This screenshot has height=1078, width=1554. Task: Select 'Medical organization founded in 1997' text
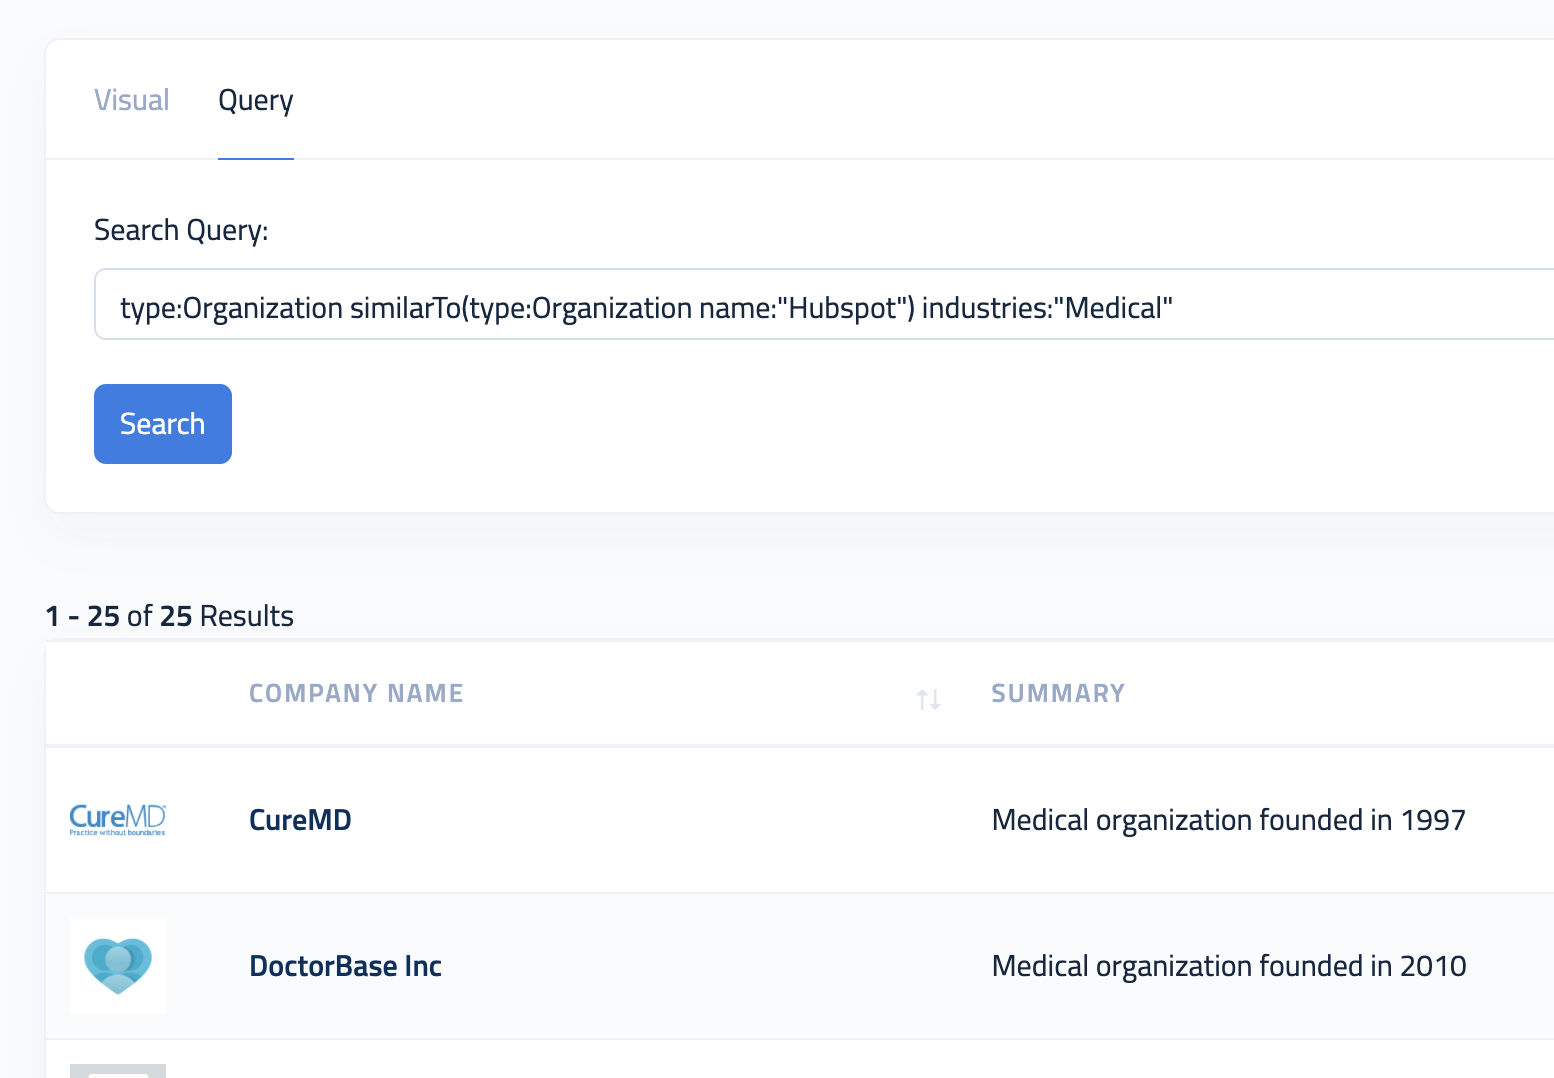coord(1228,820)
